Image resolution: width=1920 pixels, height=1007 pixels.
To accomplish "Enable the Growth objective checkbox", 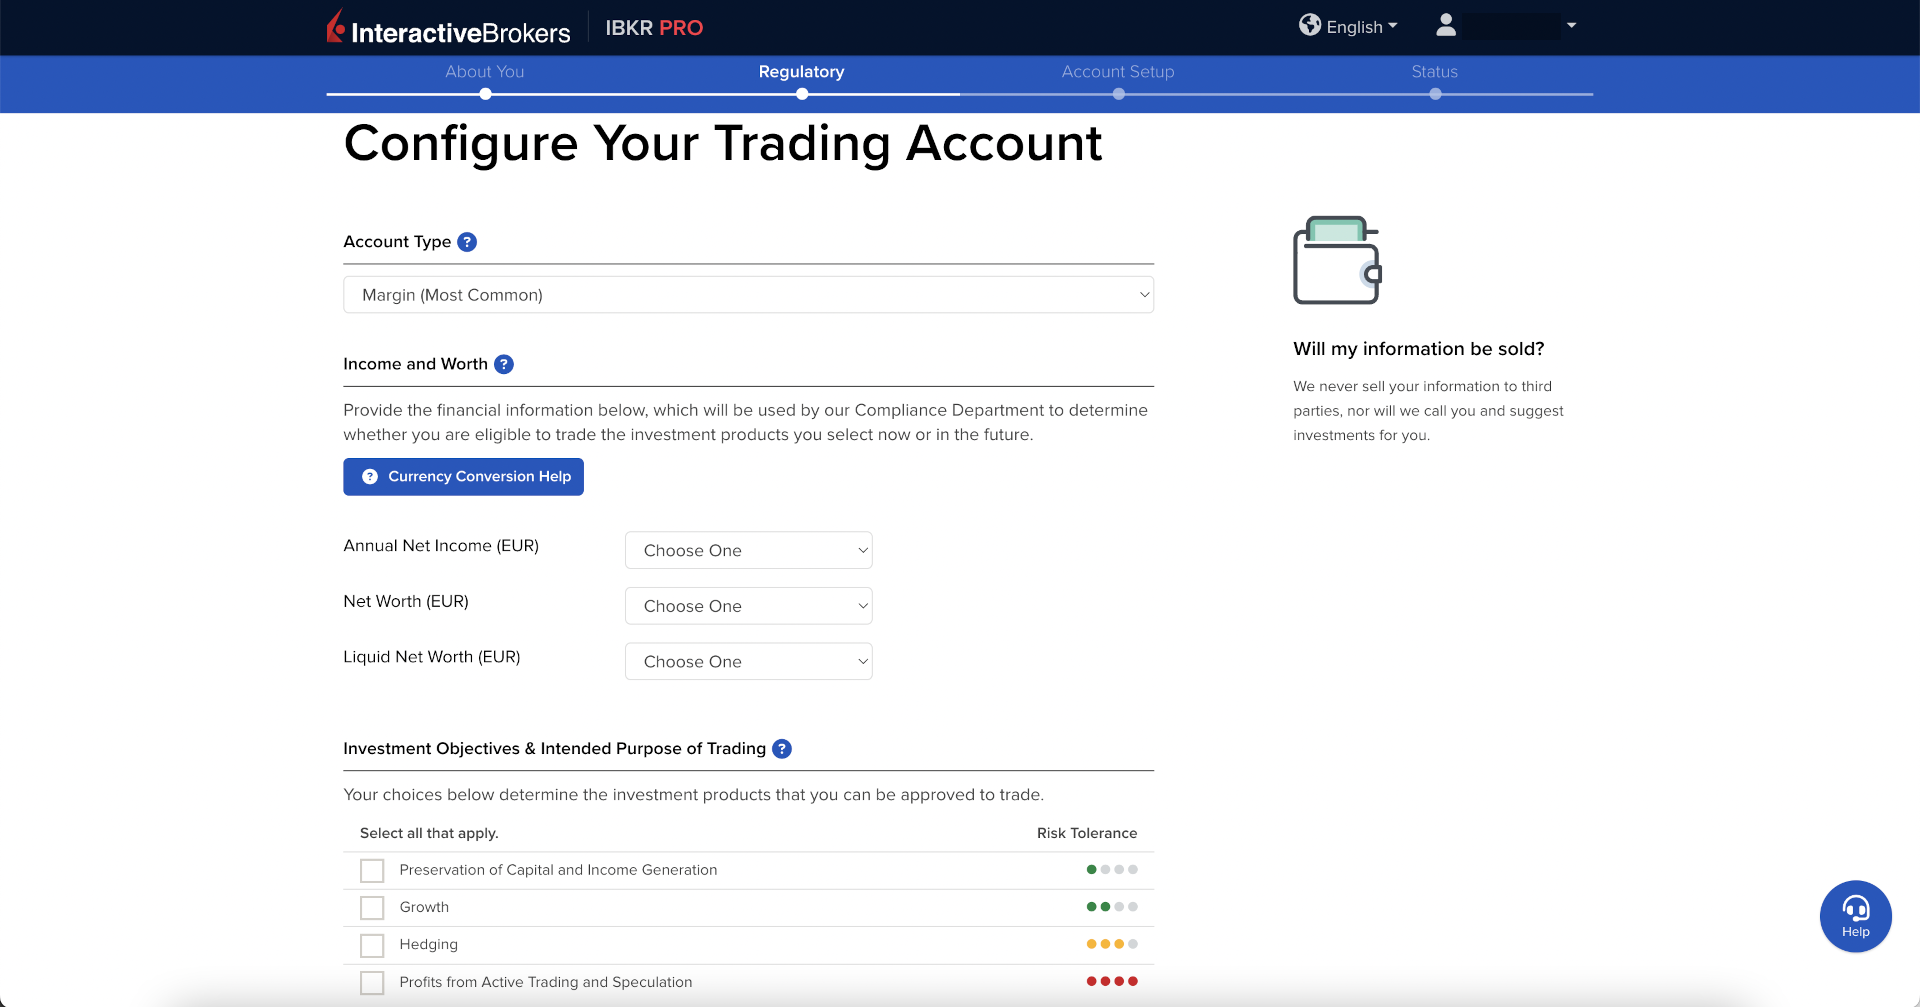I will click(x=372, y=908).
